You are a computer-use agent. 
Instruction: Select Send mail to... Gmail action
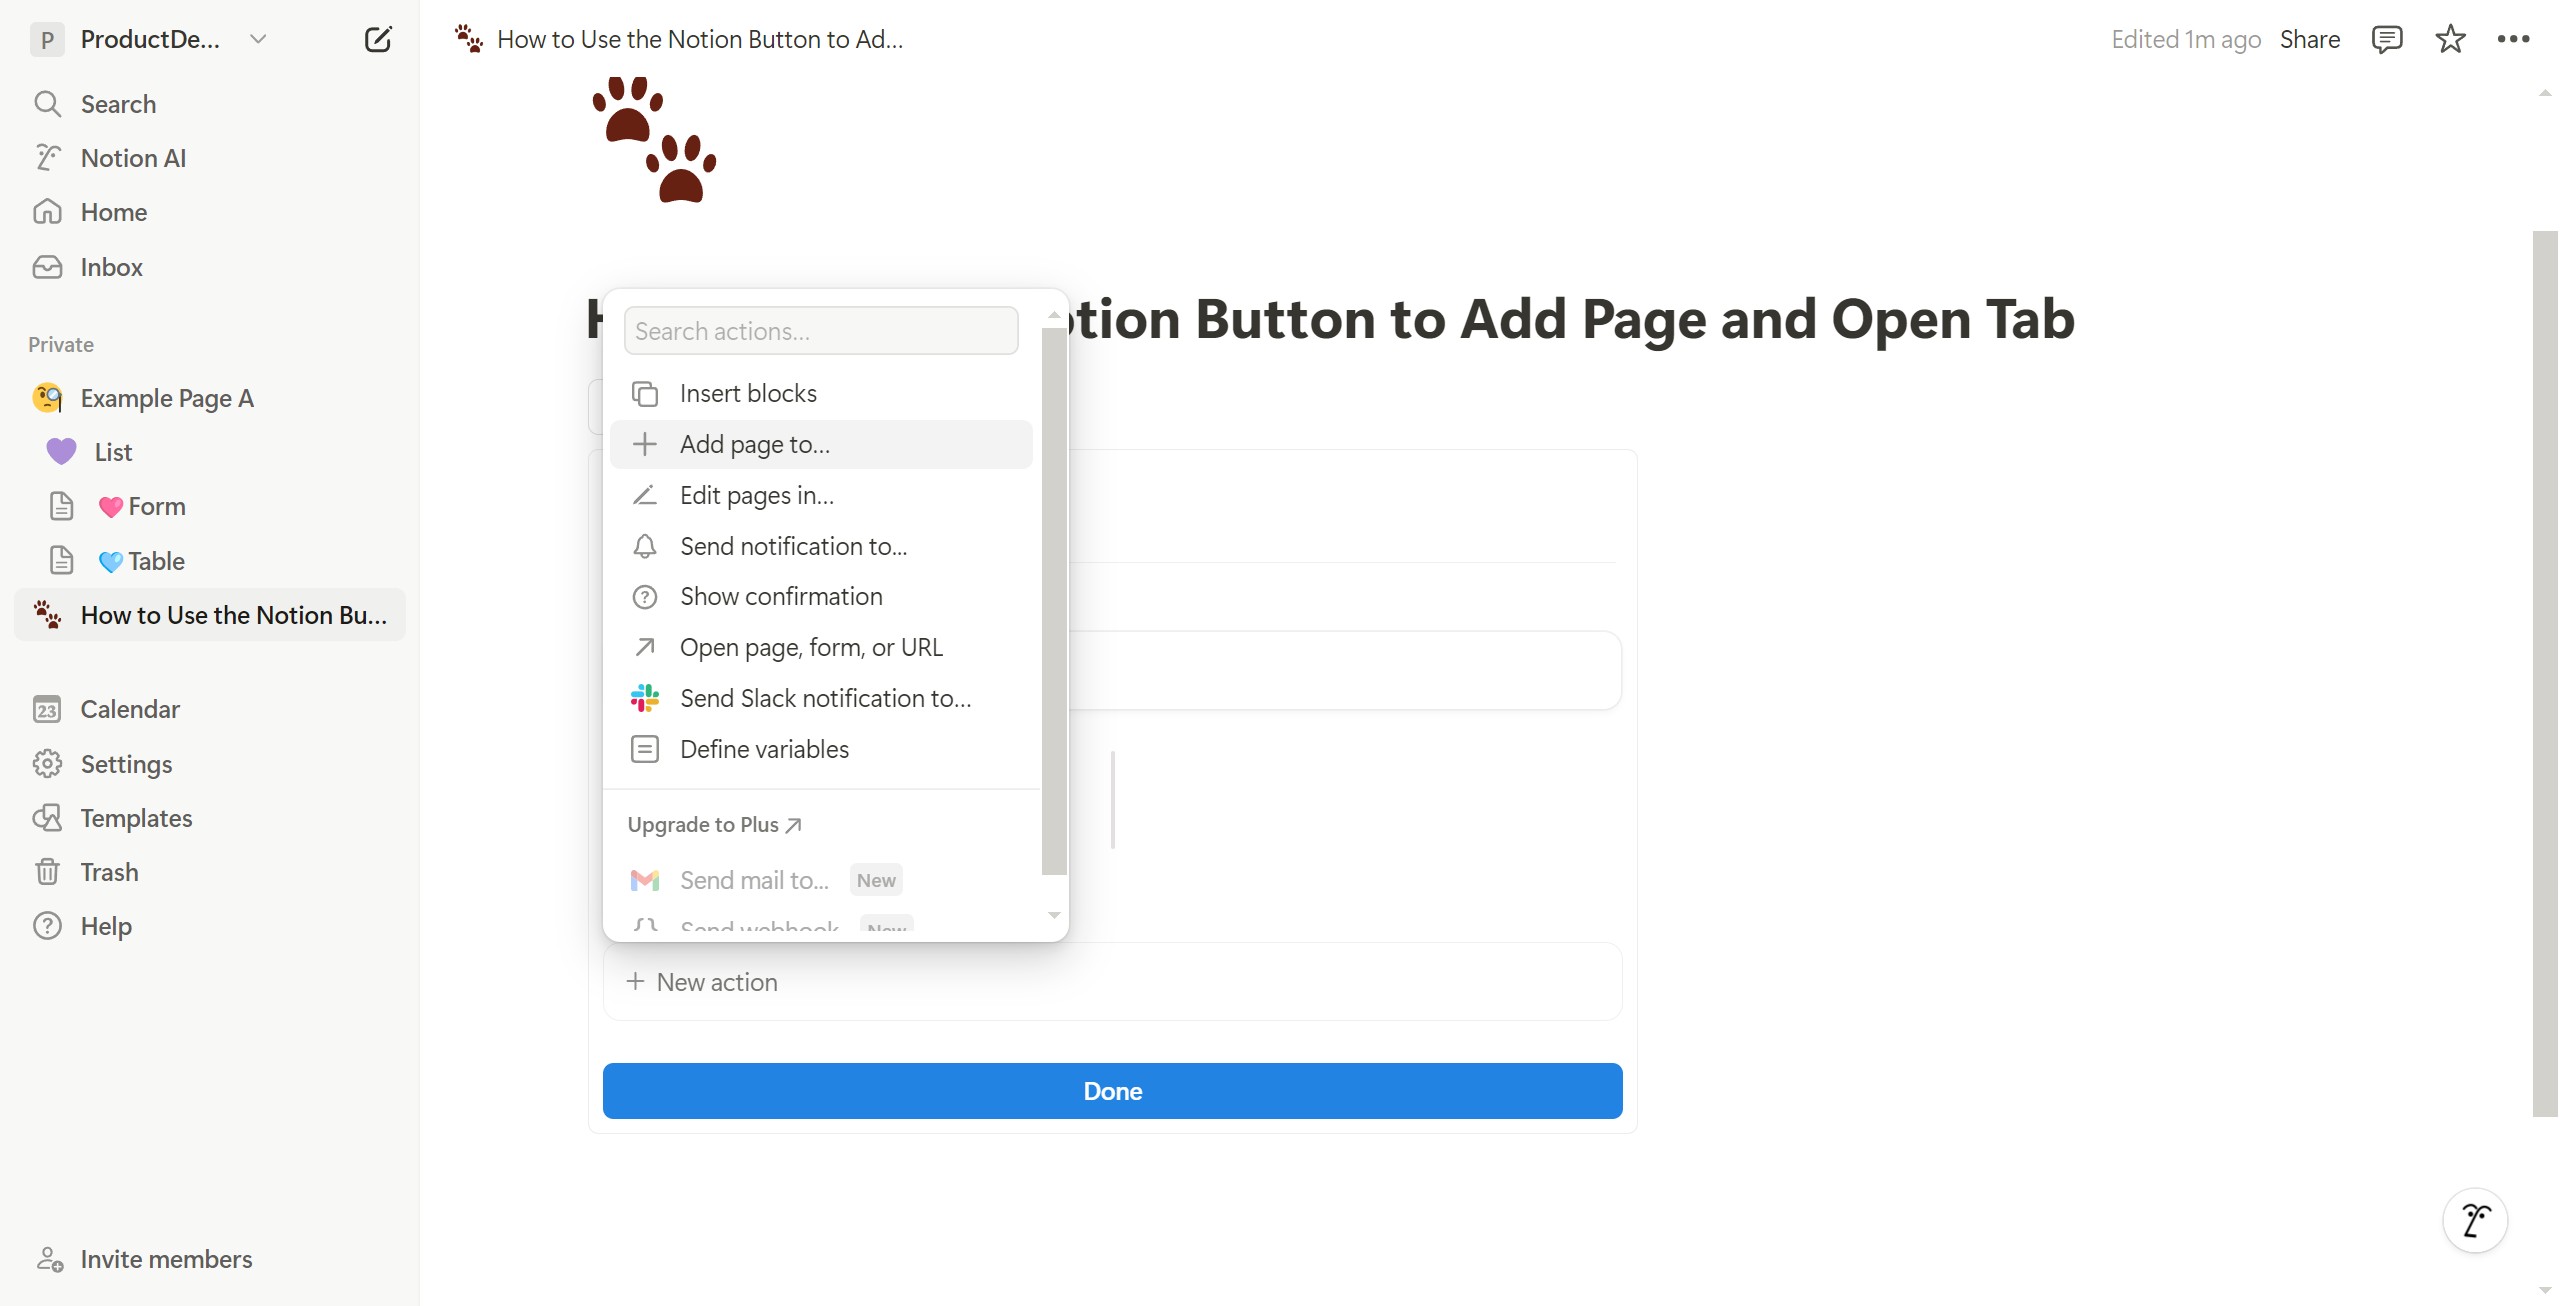click(821, 880)
